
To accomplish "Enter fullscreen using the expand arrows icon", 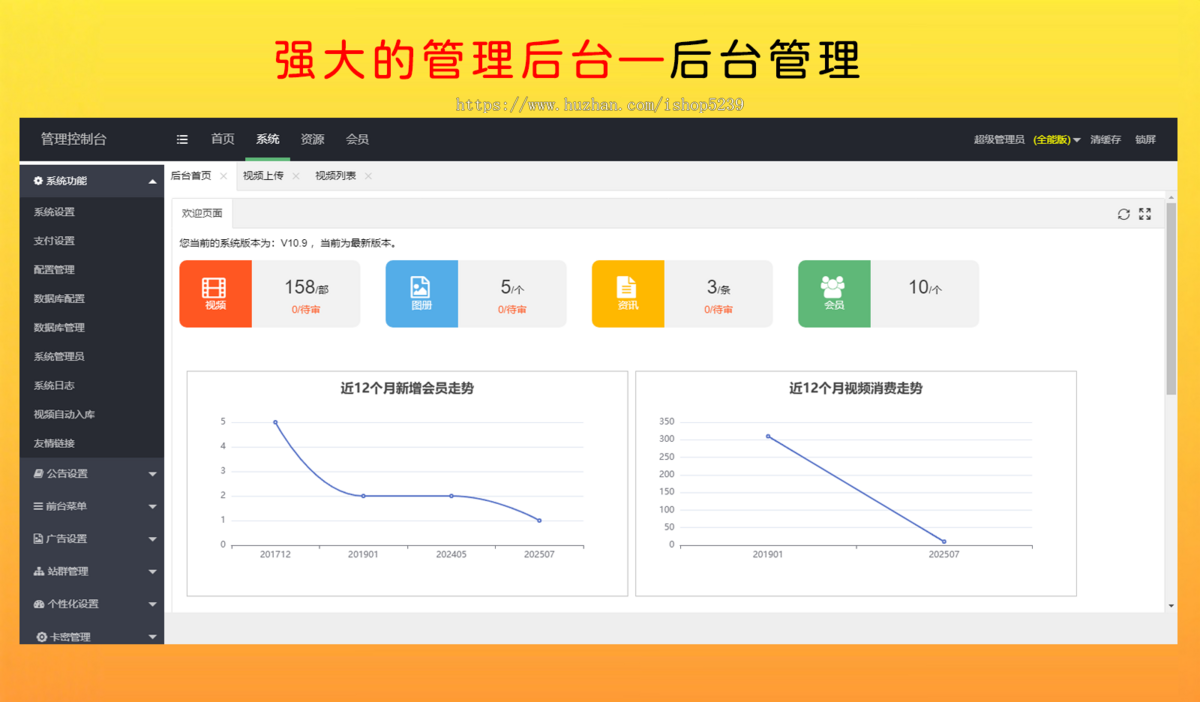I will click(1144, 213).
